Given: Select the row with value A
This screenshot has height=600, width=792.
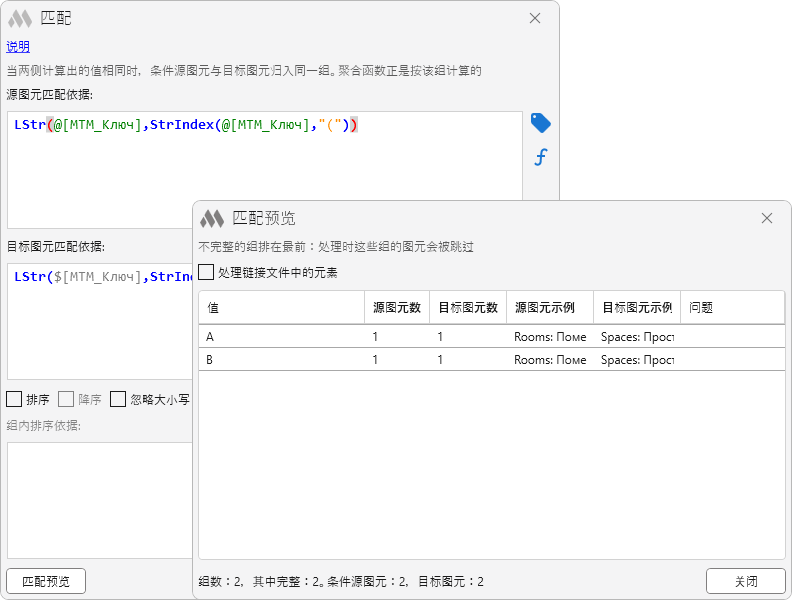Looking at the screenshot, I should pyautogui.click(x=491, y=336).
